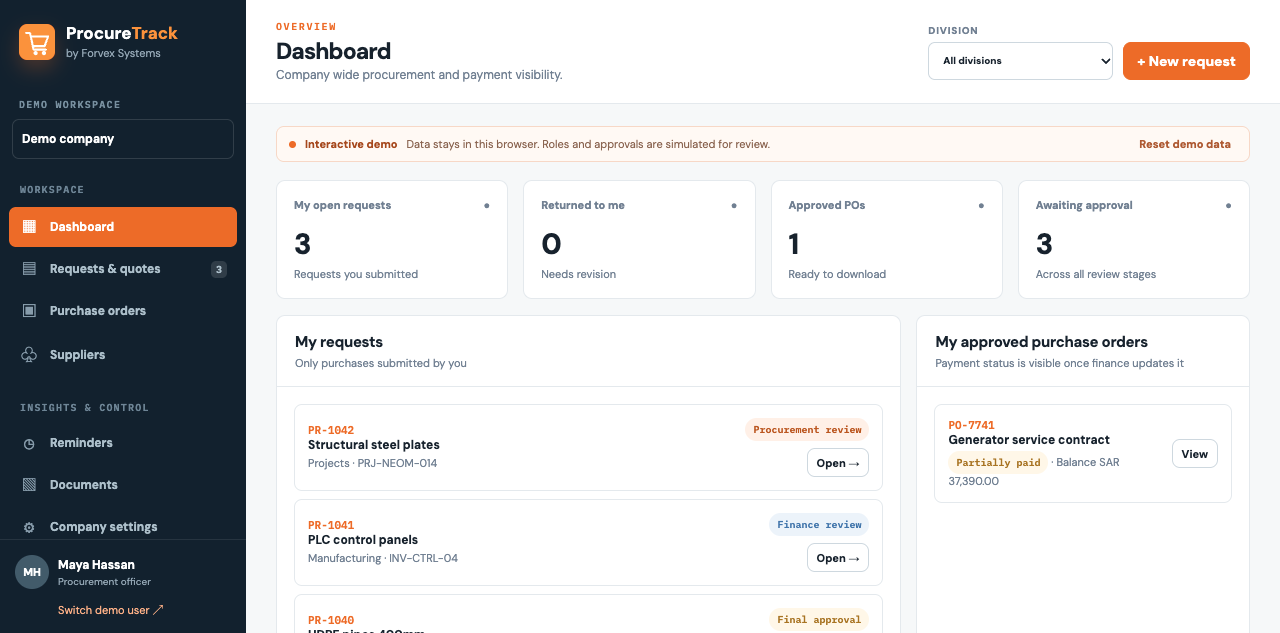Click the Finance review status badge

[x=819, y=525]
